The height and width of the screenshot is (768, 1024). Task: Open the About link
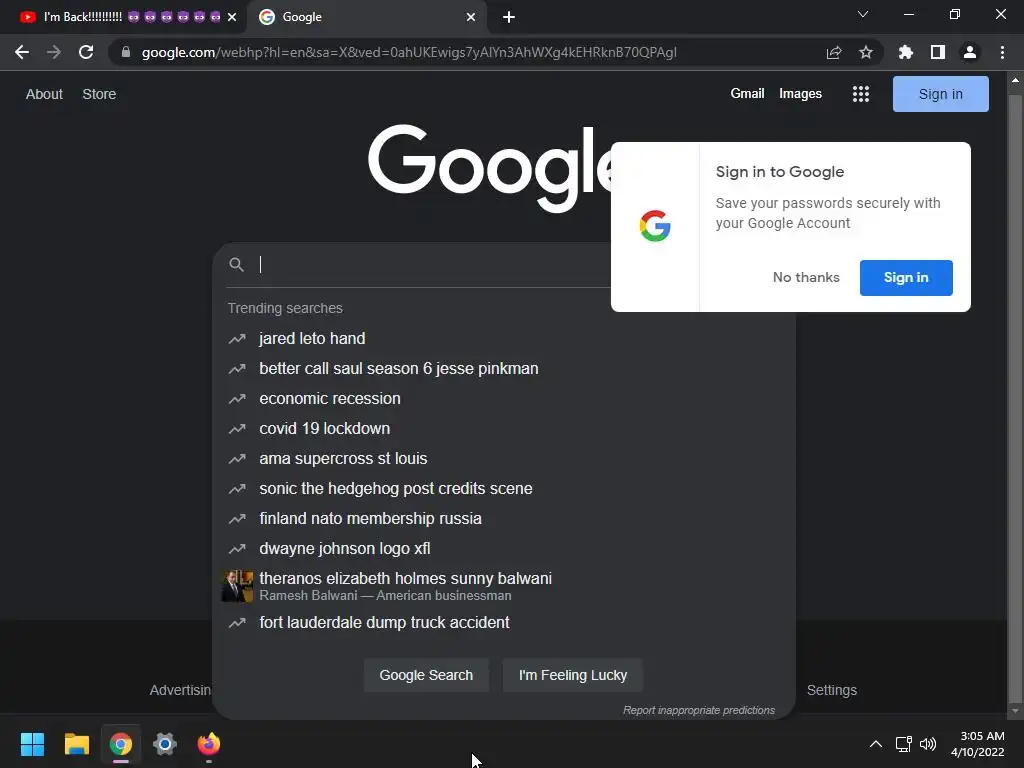44,94
